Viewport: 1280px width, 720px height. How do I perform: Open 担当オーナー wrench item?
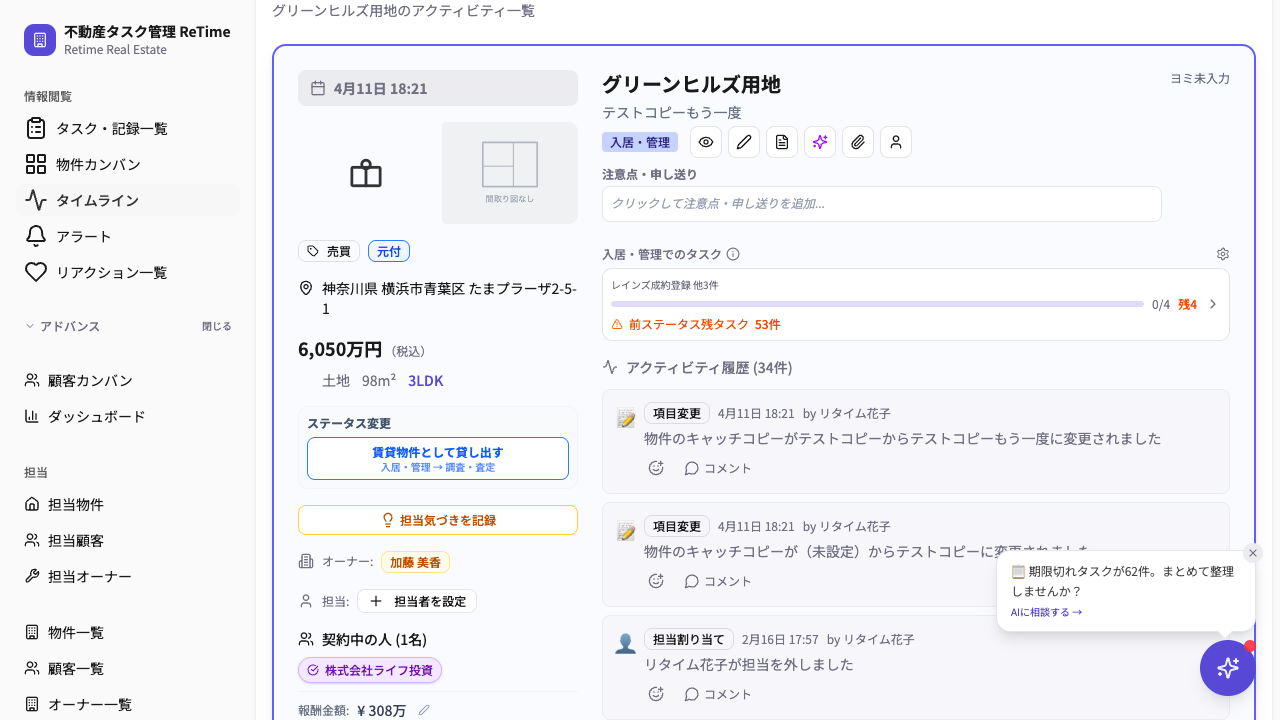(128, 576)
